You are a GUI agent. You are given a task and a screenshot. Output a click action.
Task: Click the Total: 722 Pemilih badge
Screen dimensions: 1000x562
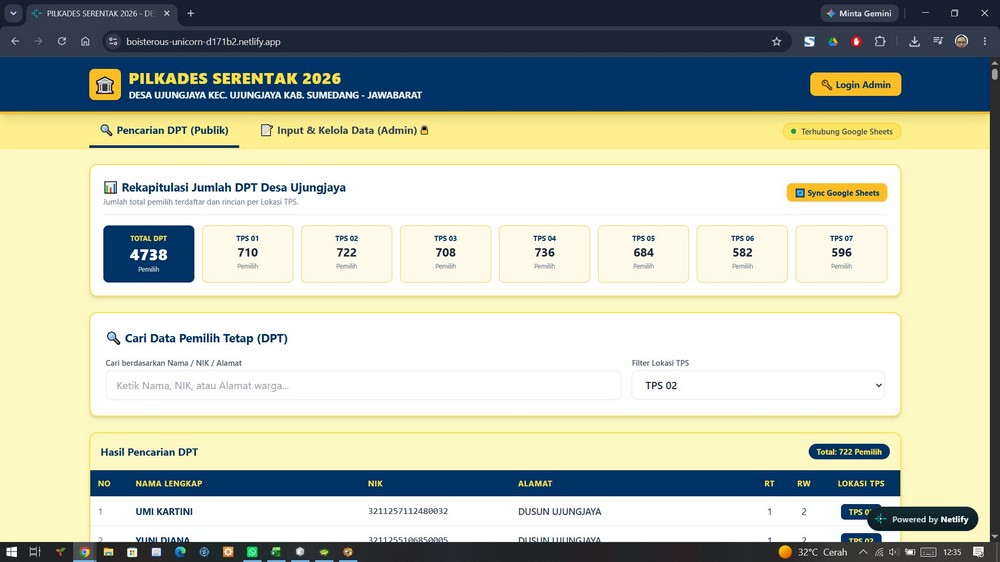(848, 452)
